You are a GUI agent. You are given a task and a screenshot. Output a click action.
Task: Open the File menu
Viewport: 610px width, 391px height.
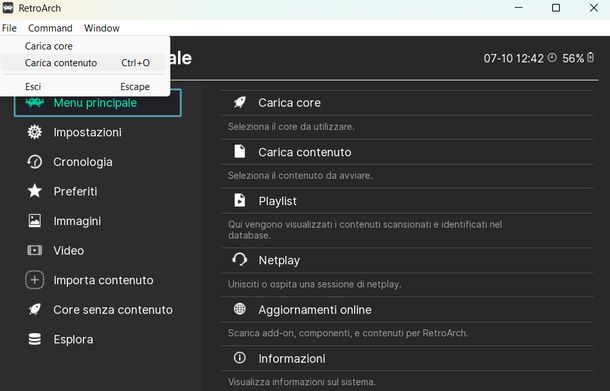click(9, 28)
